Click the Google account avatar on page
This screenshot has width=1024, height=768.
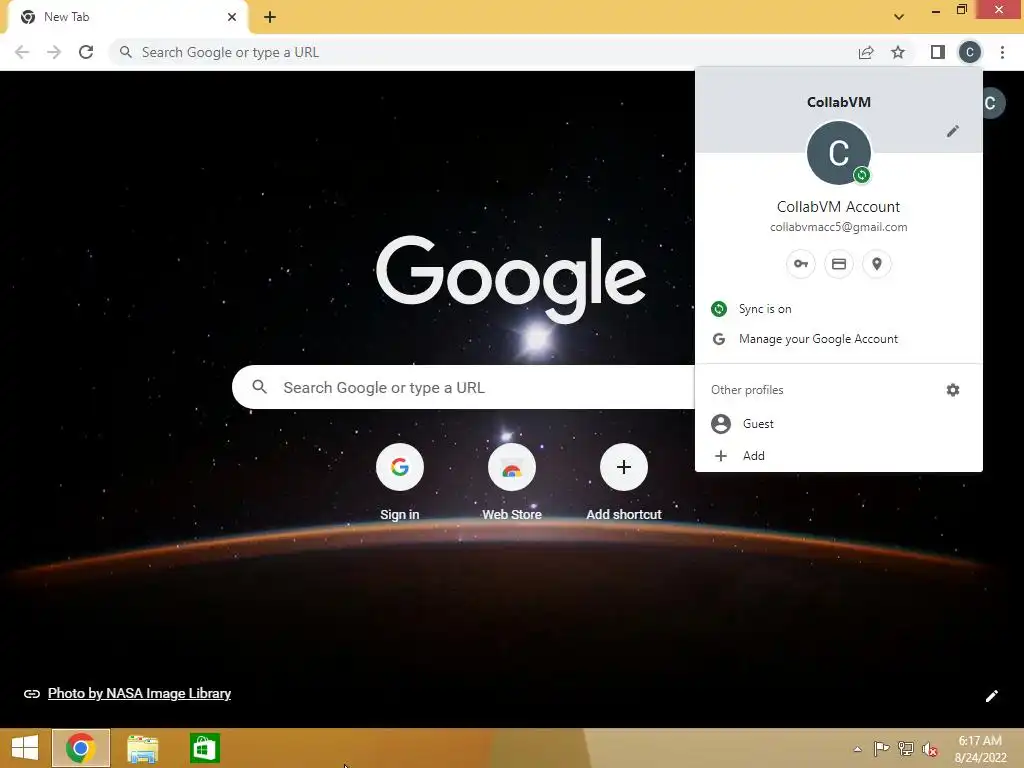click(x=991, y=103)
